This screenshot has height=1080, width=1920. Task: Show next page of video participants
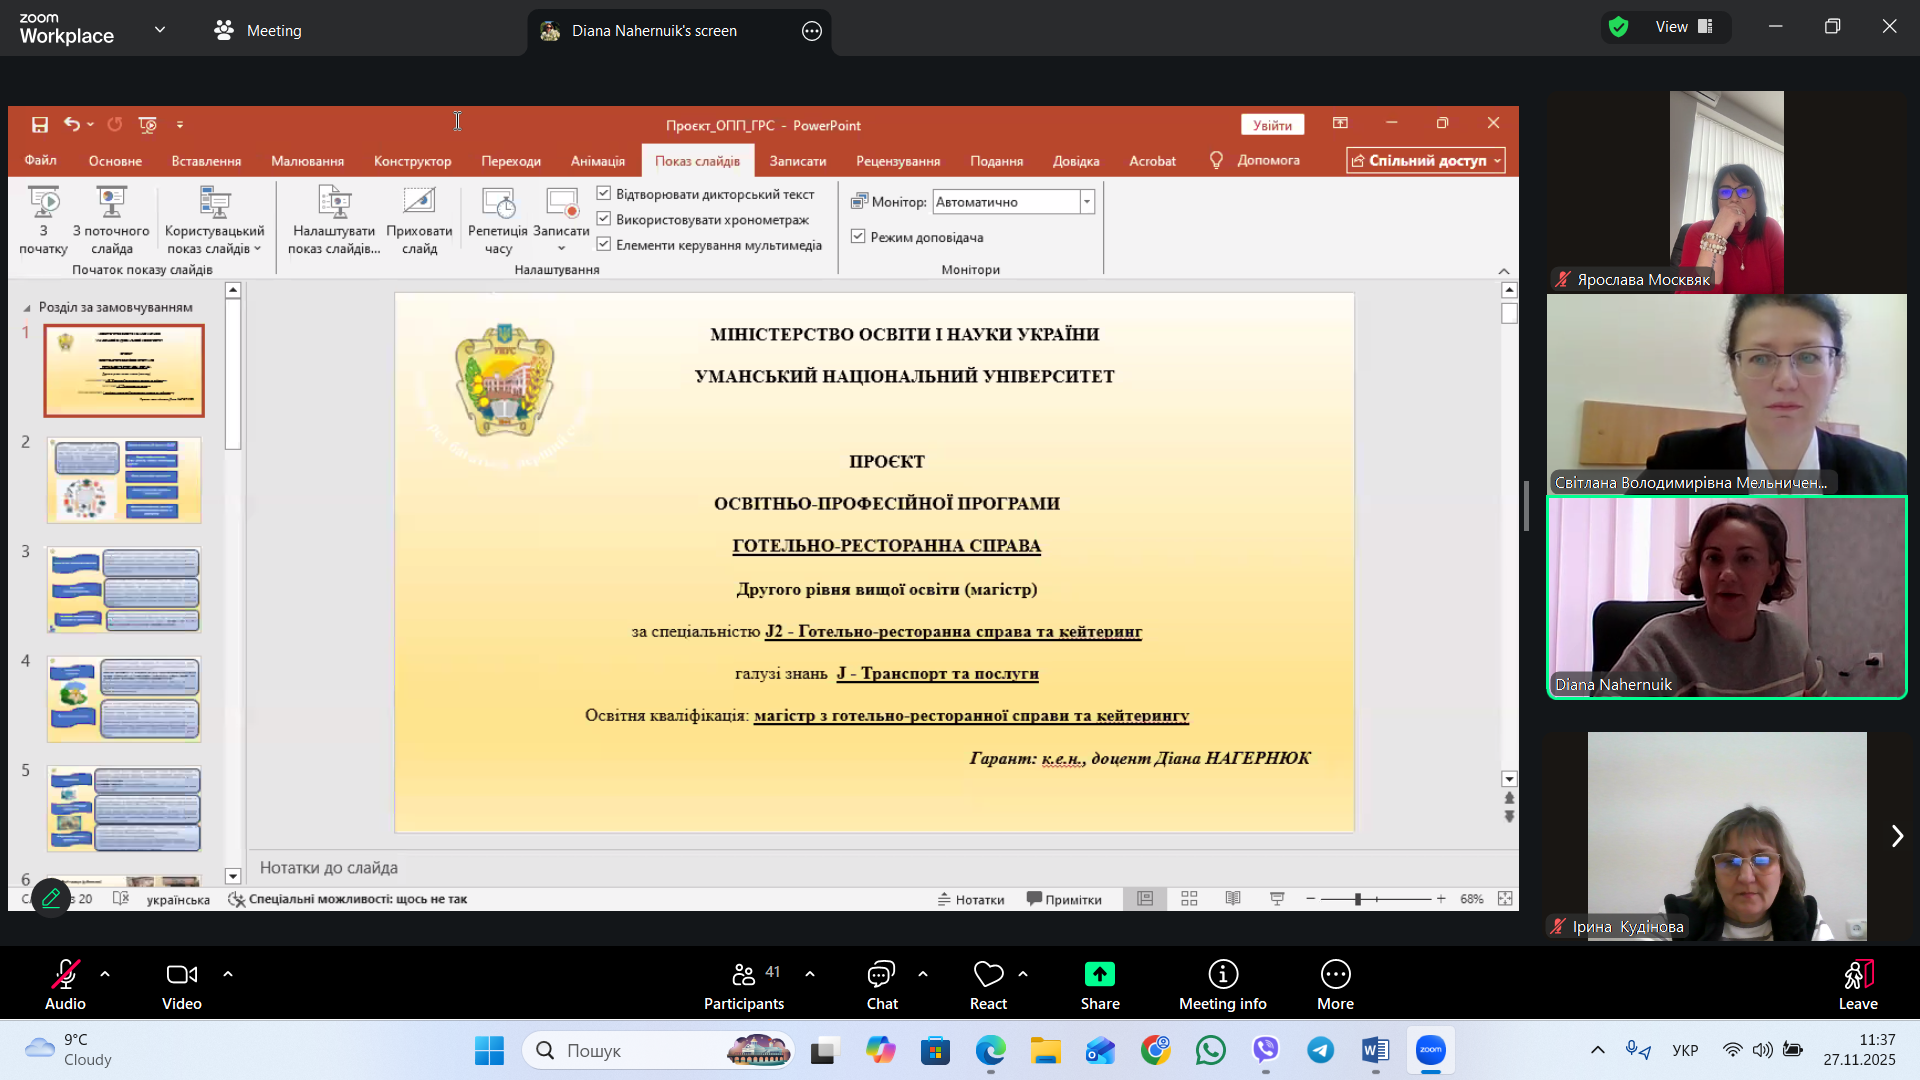tap(1897, 836)
